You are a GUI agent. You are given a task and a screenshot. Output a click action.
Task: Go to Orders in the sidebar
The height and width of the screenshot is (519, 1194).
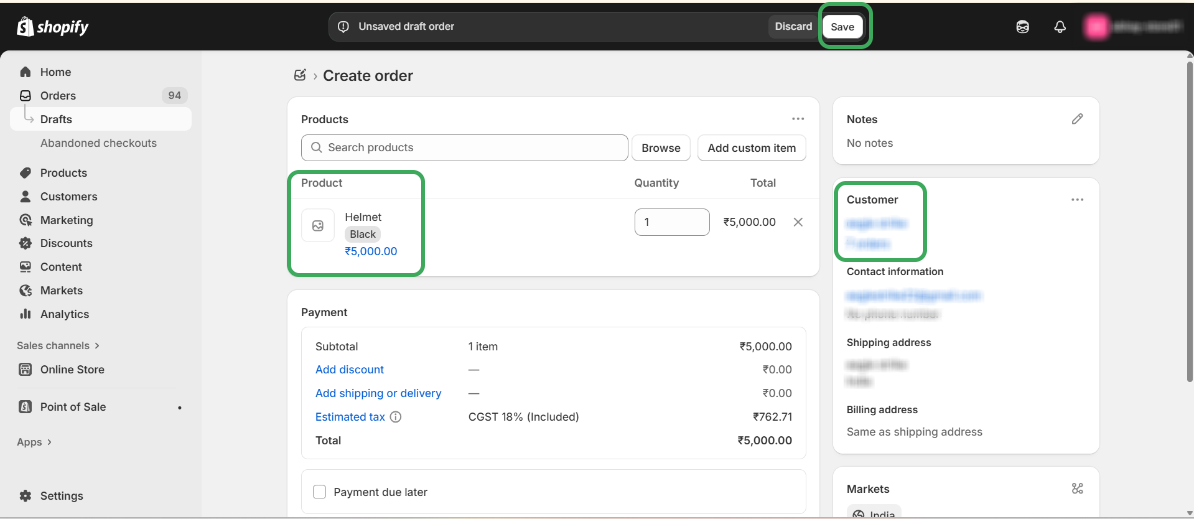[58, 96]
